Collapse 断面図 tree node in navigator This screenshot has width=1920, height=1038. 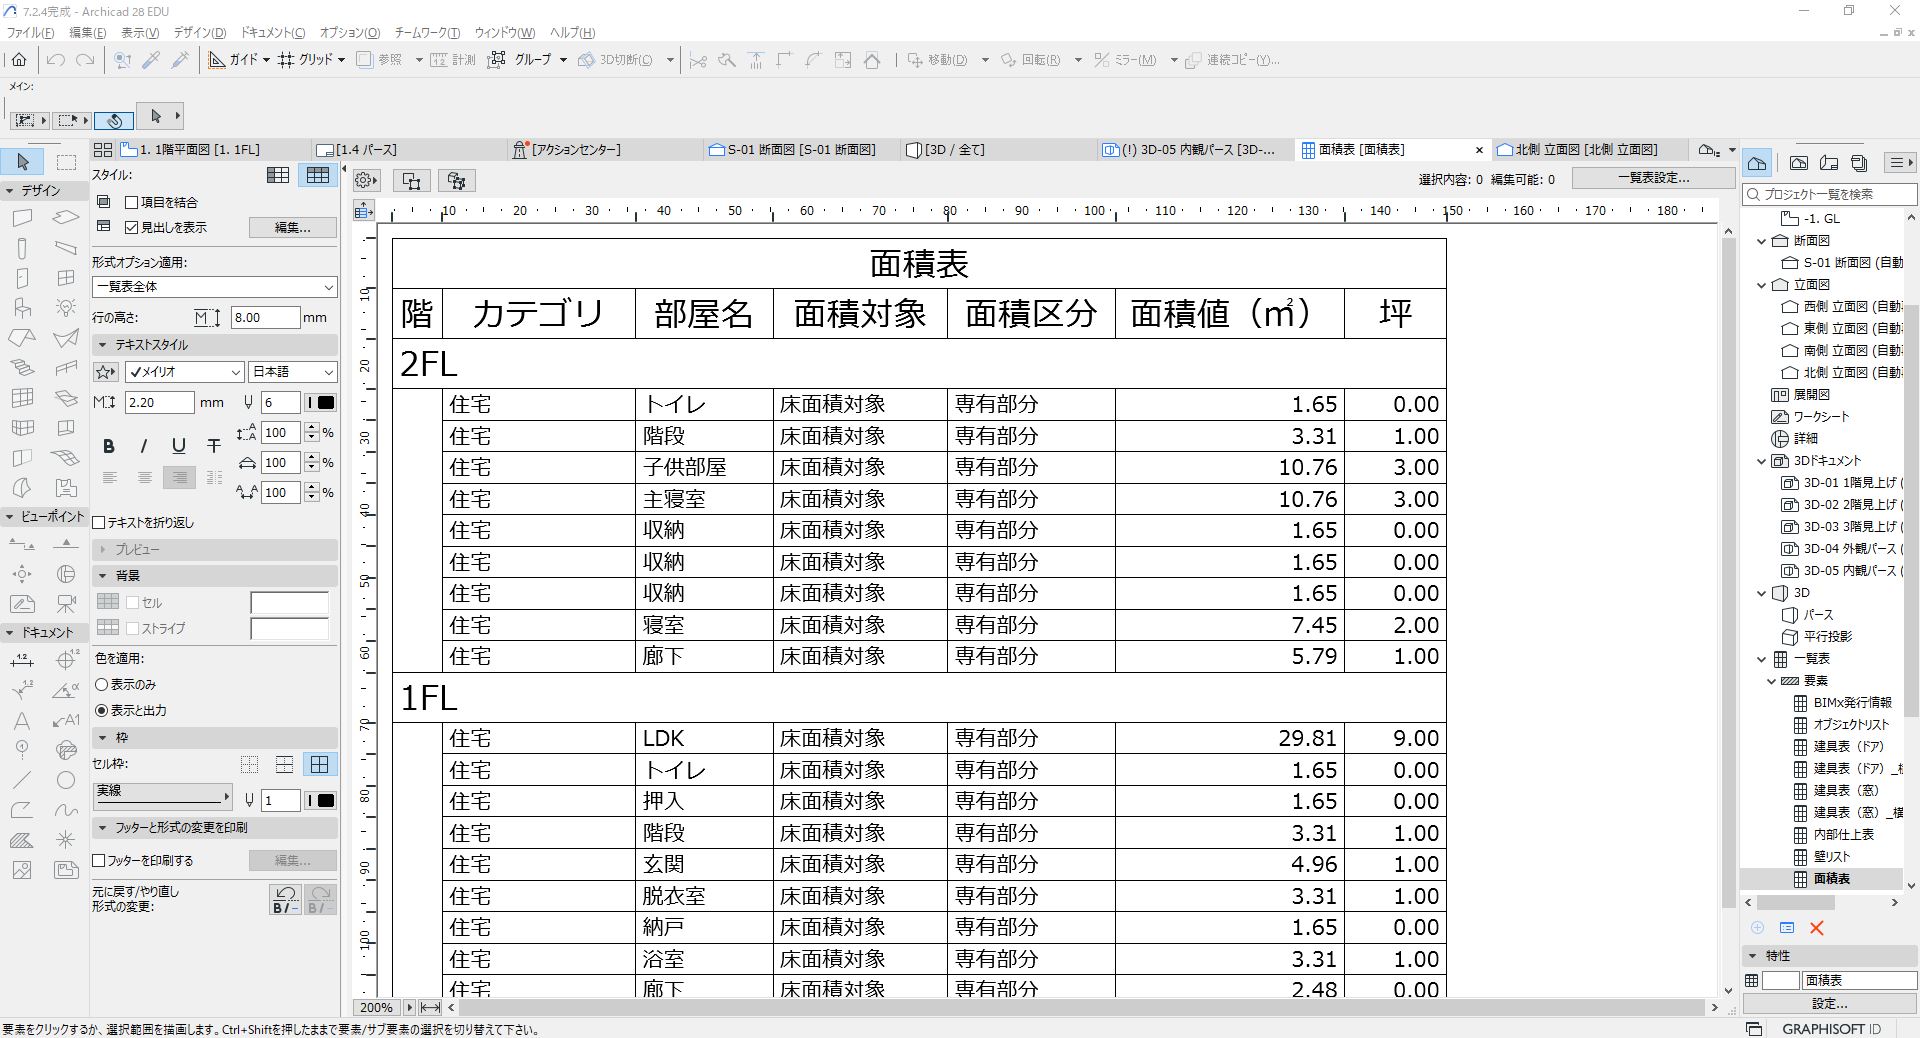[x=1761, y=241]
